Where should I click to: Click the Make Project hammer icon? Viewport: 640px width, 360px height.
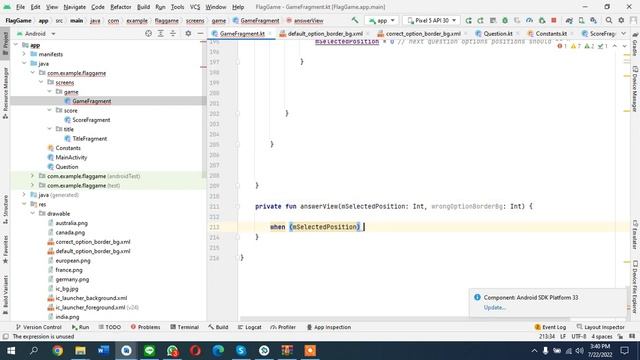355,20
